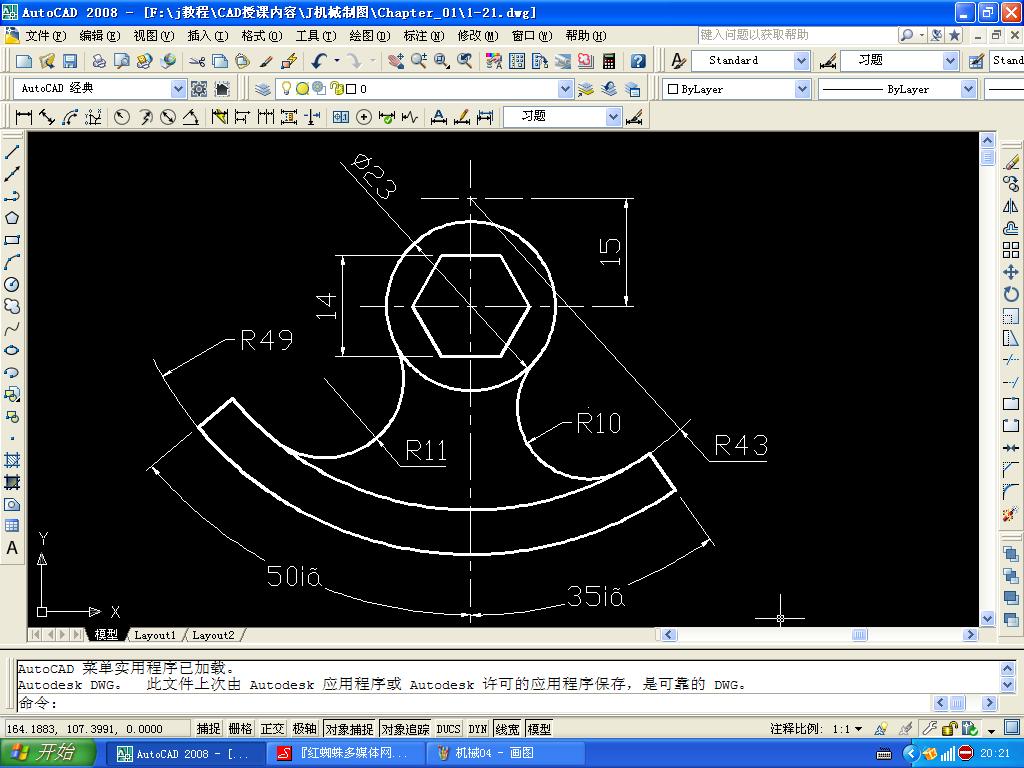This screenshot has height=768, width=1024.
Task: Select the Revision Cloud tool
Action: point(12,306)
